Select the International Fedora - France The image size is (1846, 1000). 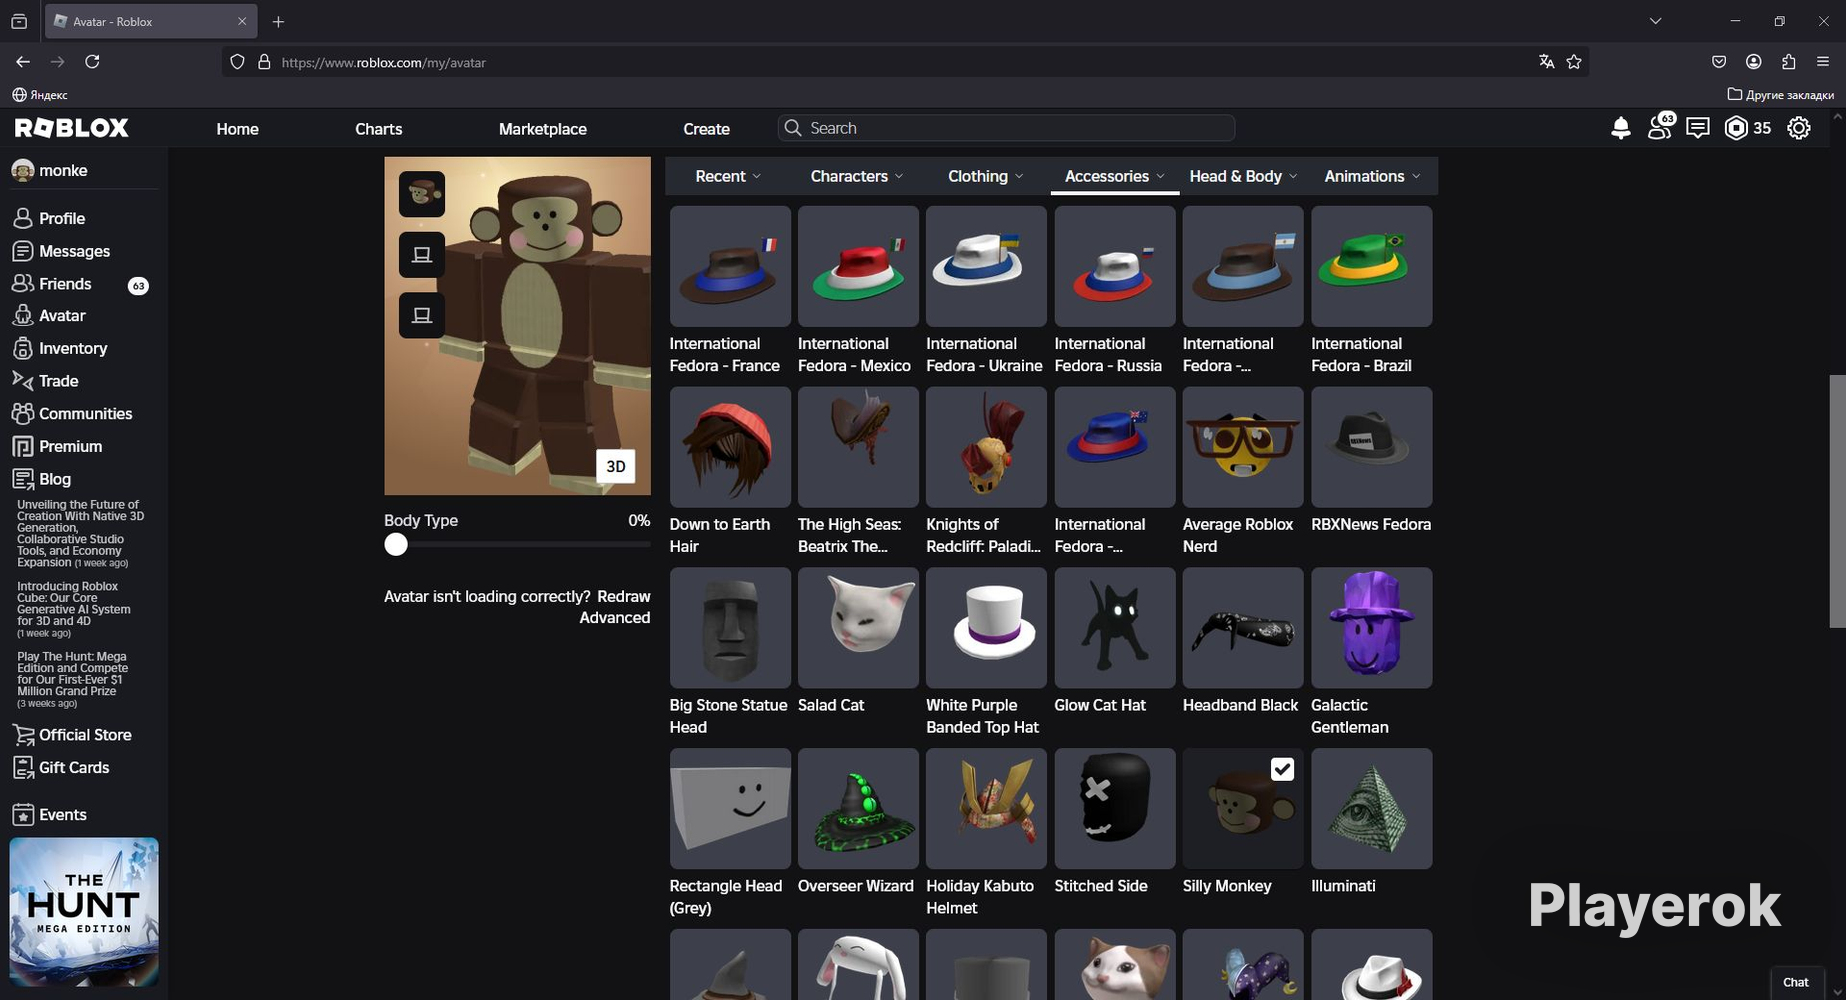730,266
